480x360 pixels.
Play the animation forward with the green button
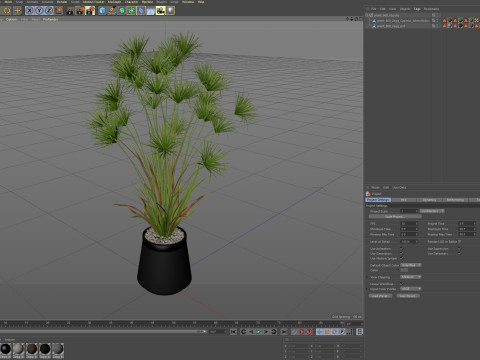pyautogui.click(x=258, y=332)
